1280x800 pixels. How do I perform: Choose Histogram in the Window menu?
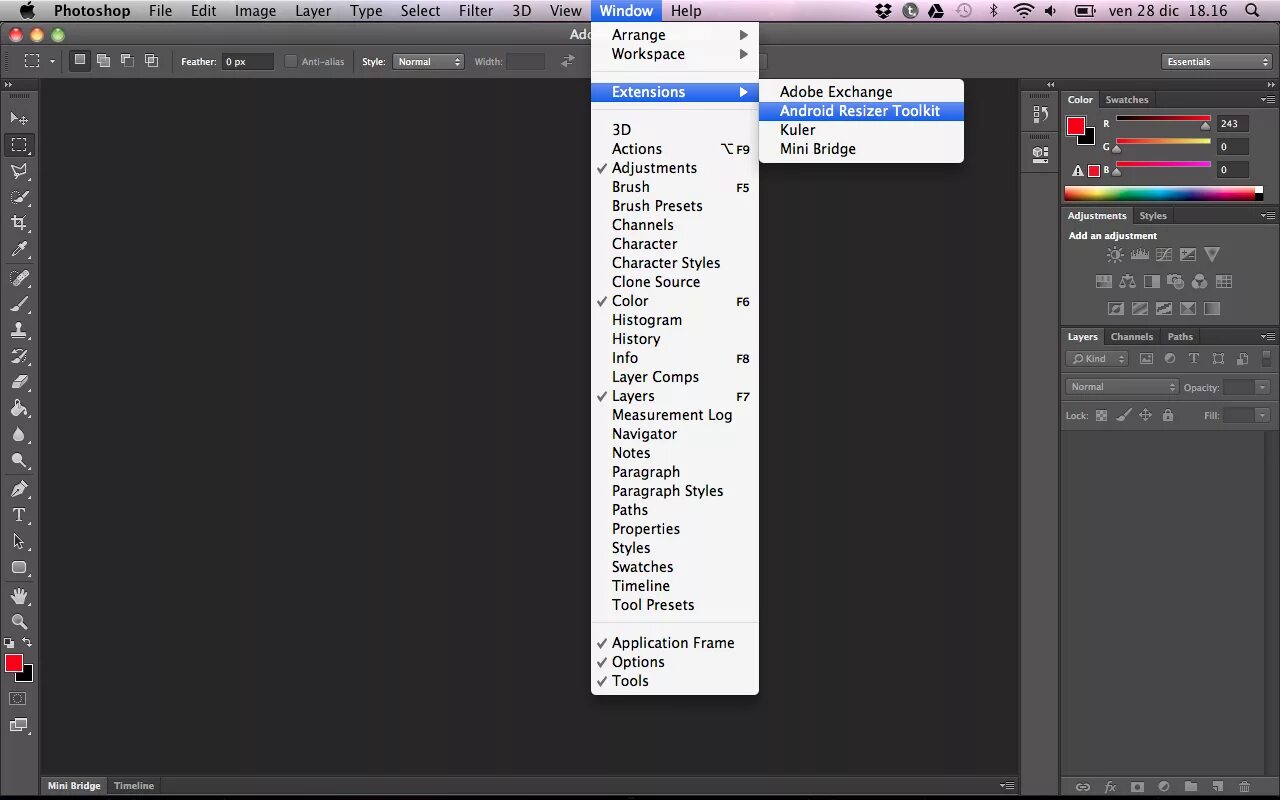pyautogui.click(x=675, y=320)
